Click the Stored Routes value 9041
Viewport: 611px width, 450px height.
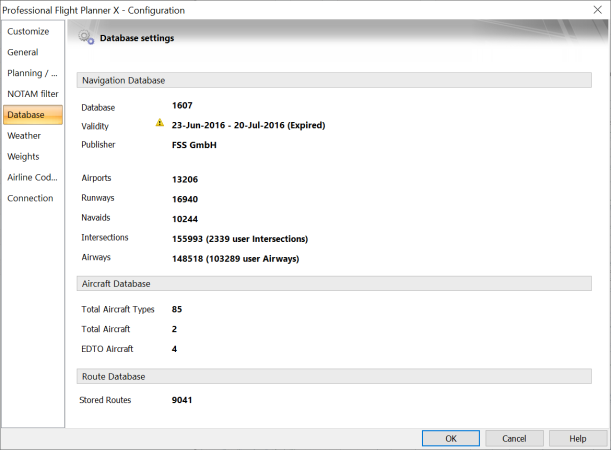tap(182, 400)
